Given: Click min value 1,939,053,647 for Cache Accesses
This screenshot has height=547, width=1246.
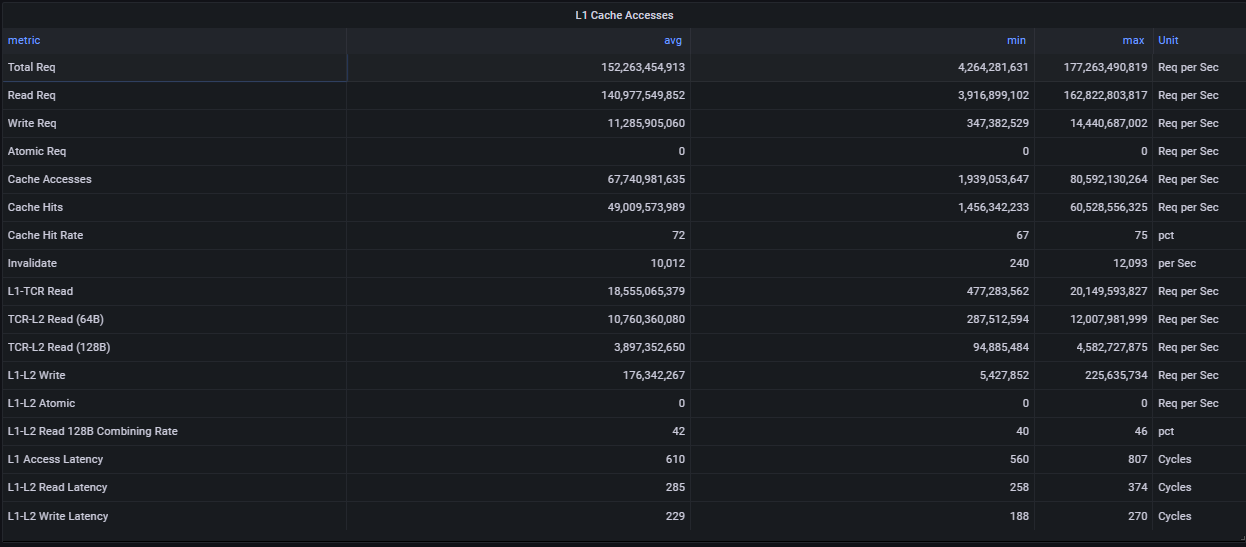Looking at the screenshot, I should 991,179.
